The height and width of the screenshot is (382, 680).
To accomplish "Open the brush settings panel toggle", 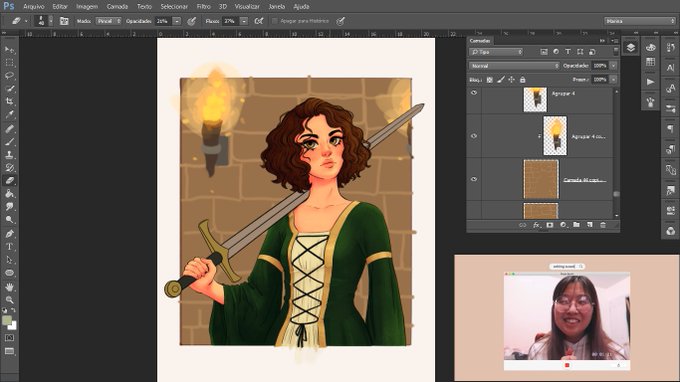I will pyautogui.click(x=64, y=21).
